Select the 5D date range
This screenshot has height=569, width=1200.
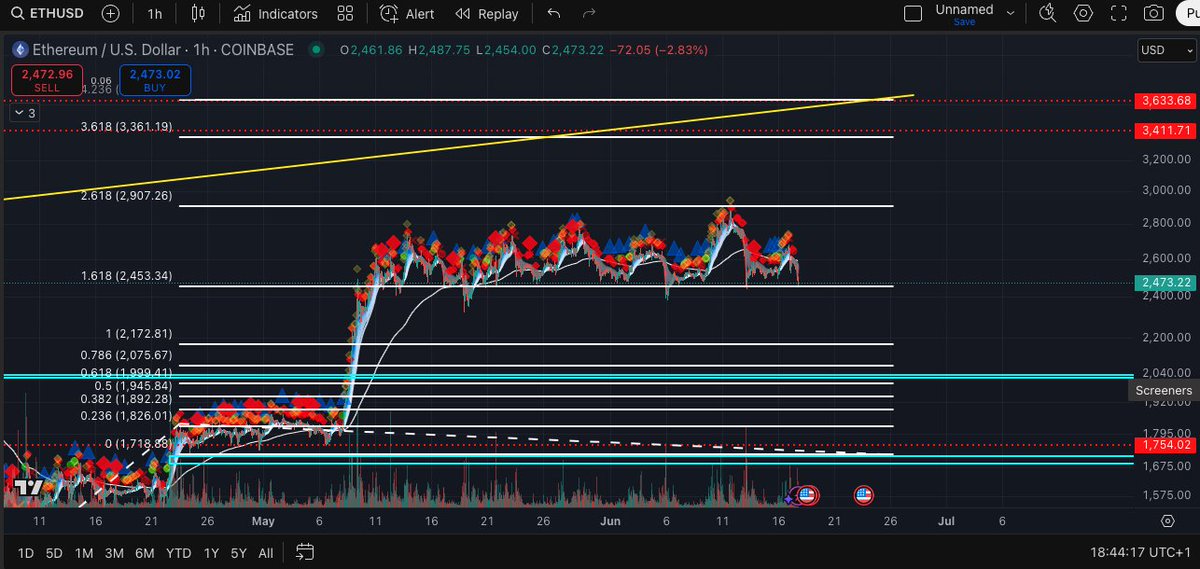[55, 552]
